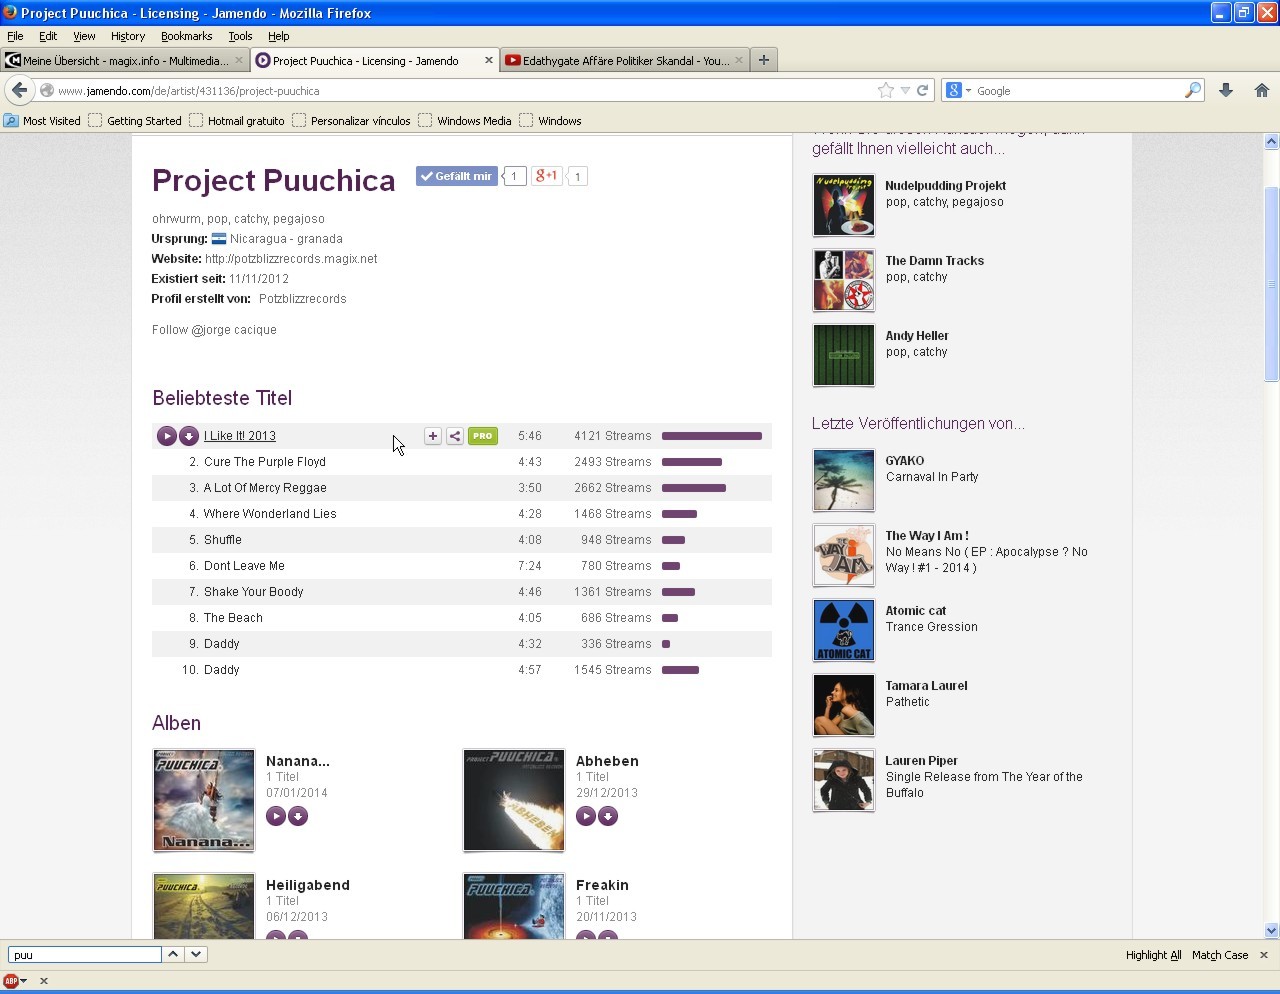The image size is (1280, 994).
Task: Click the Google search magnifier icon
Action: tap(1192, 90)
